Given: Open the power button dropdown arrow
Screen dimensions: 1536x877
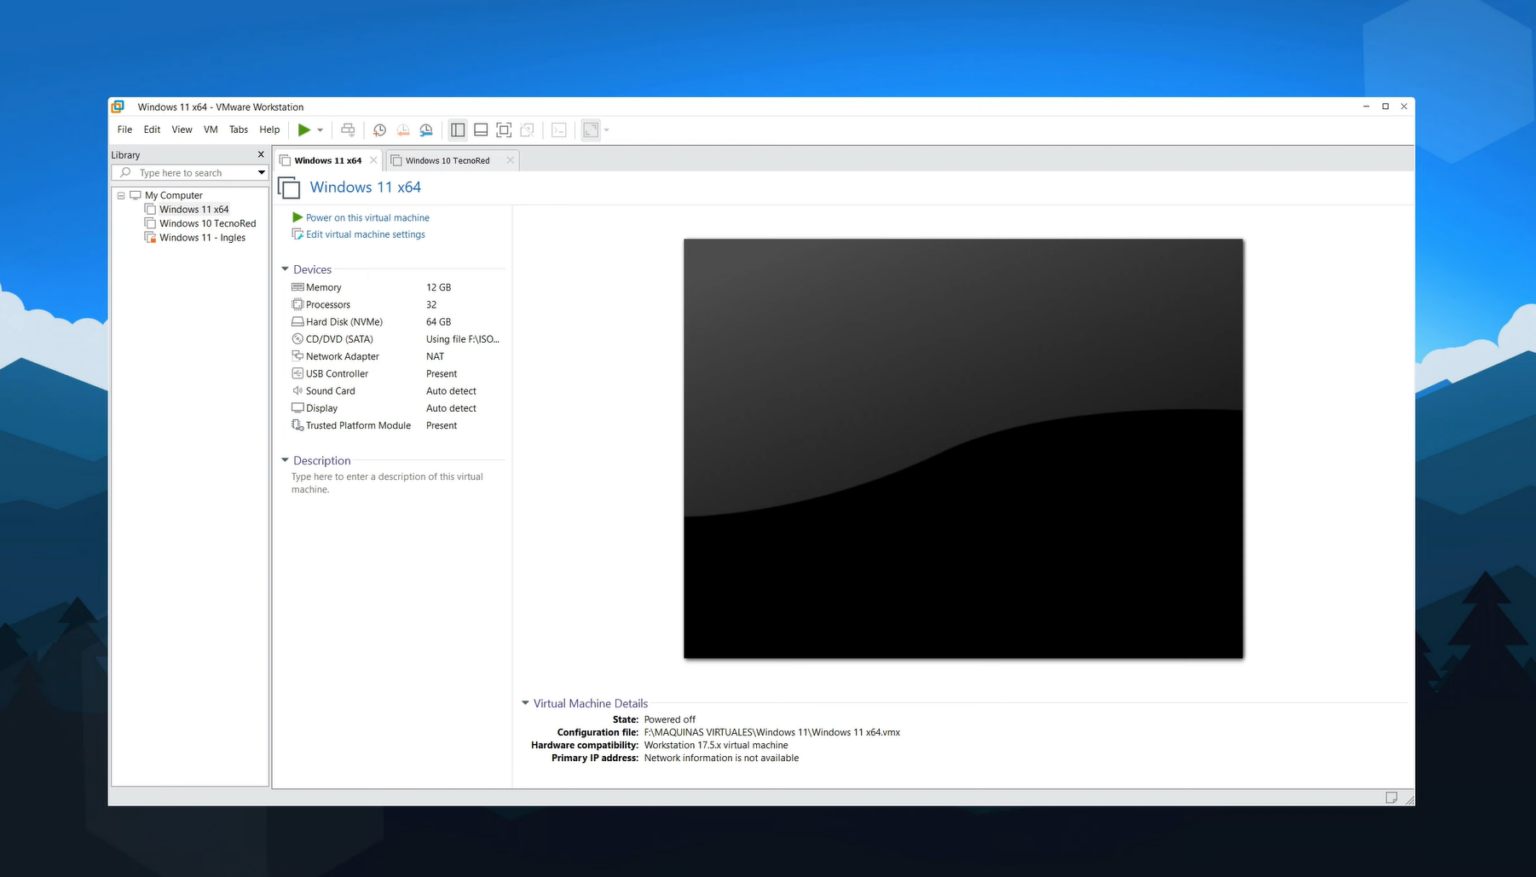Looking at the screenshot, I should click(x=320, y=129).
